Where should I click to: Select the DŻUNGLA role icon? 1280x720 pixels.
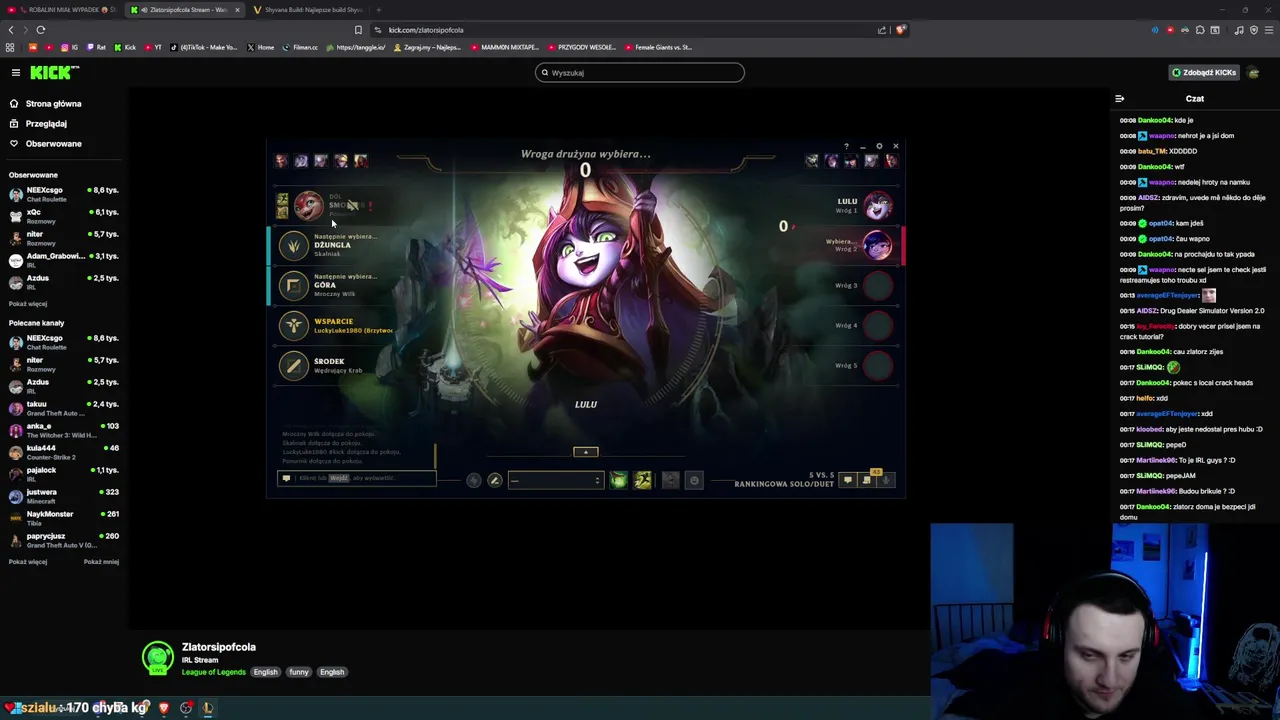[293, 246]
